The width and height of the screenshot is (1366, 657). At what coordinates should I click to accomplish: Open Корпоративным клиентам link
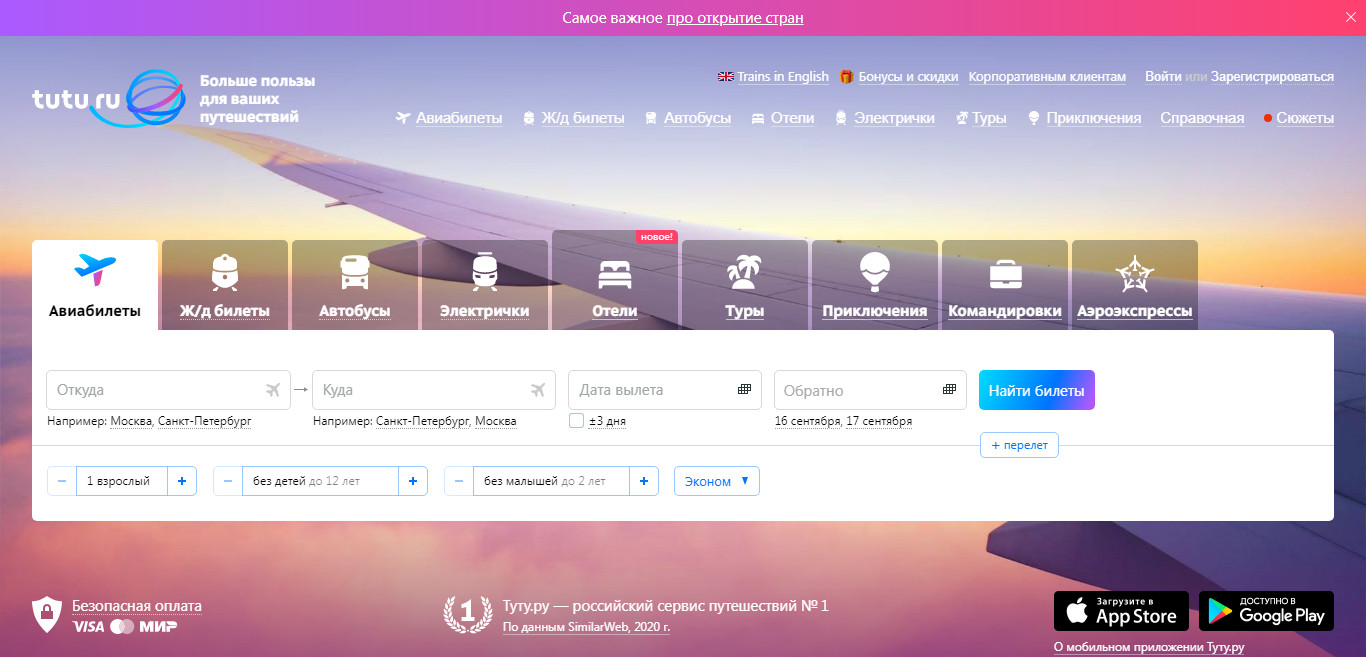coord(1047,76)
